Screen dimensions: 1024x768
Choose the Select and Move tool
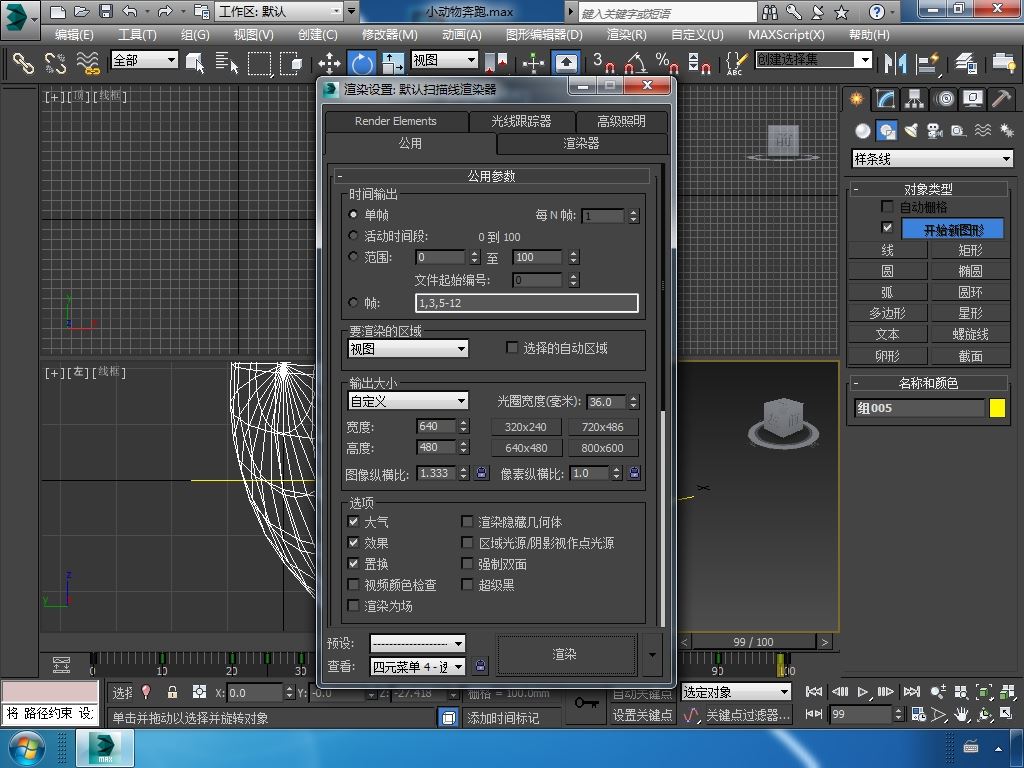point(329,63)
